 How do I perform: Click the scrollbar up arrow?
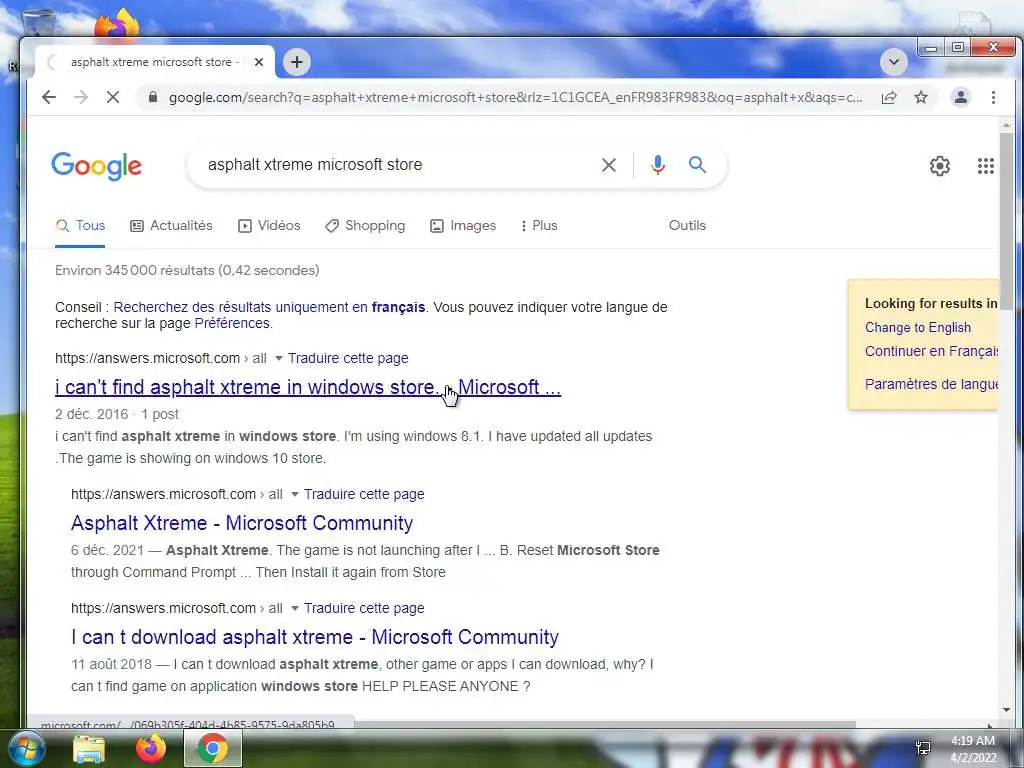point(1006,124)
